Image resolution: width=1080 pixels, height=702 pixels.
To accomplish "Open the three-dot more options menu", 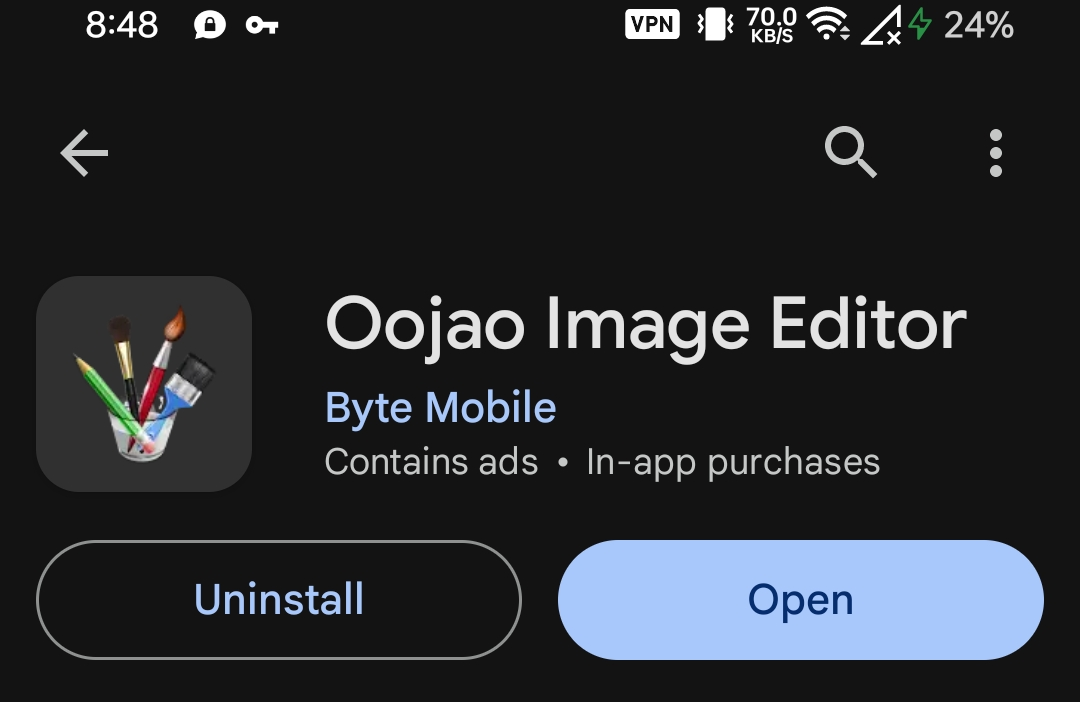I will point(995,154).
